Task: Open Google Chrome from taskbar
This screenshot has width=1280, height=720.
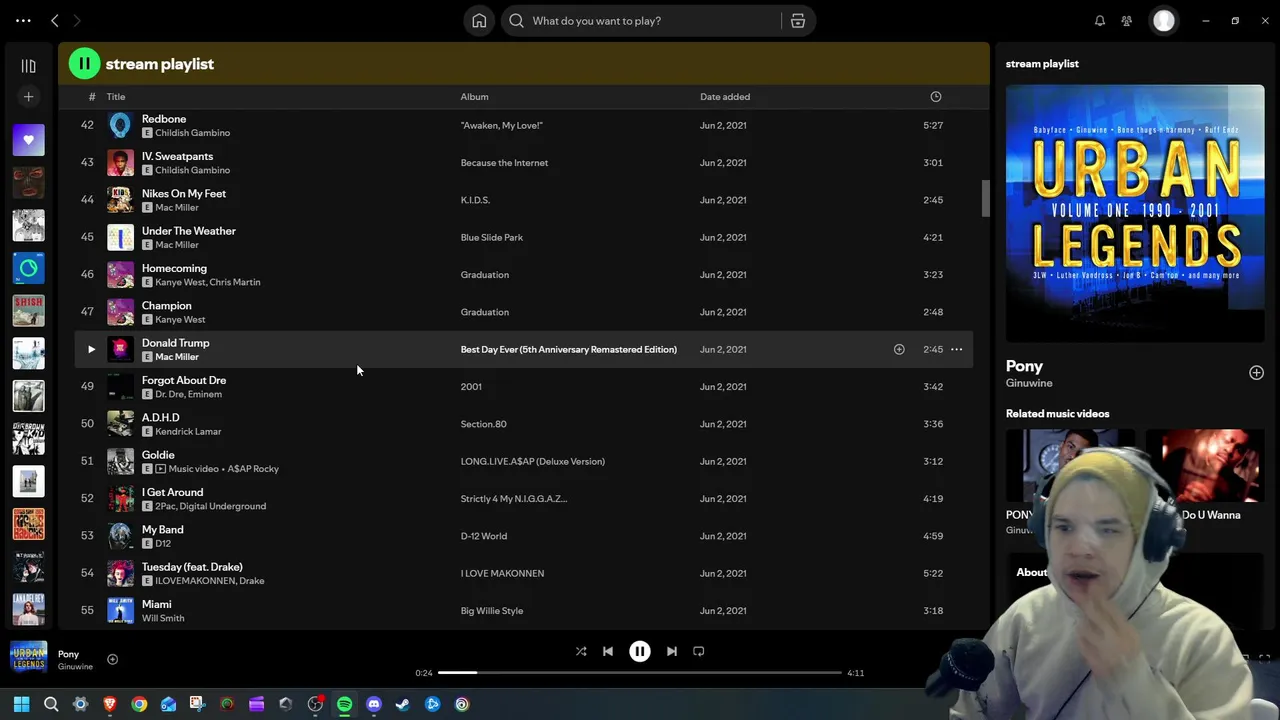Action: (139, 704)
